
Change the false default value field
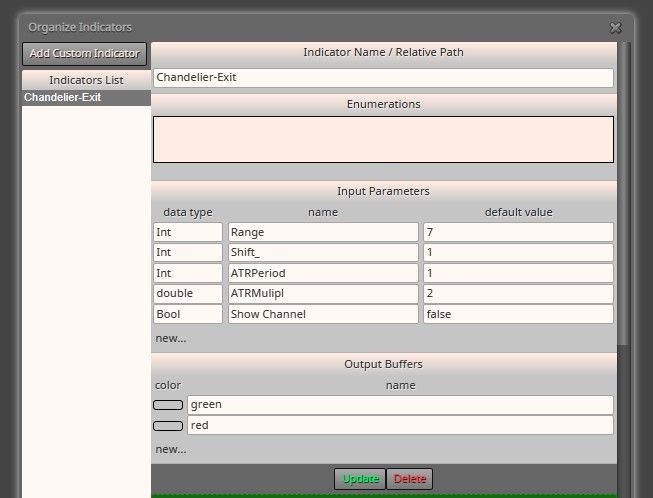click(x=518, y=314)
